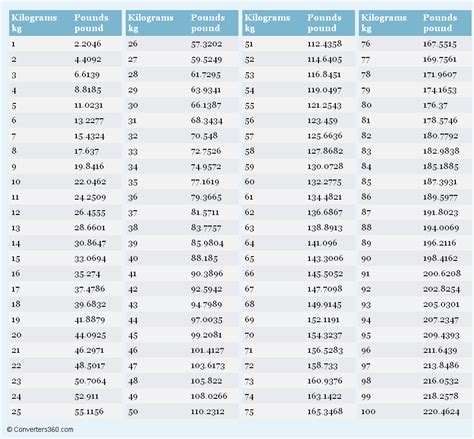Select the 100 kilograms cell
Screen dimensions: 474x439
pos(368,412)
